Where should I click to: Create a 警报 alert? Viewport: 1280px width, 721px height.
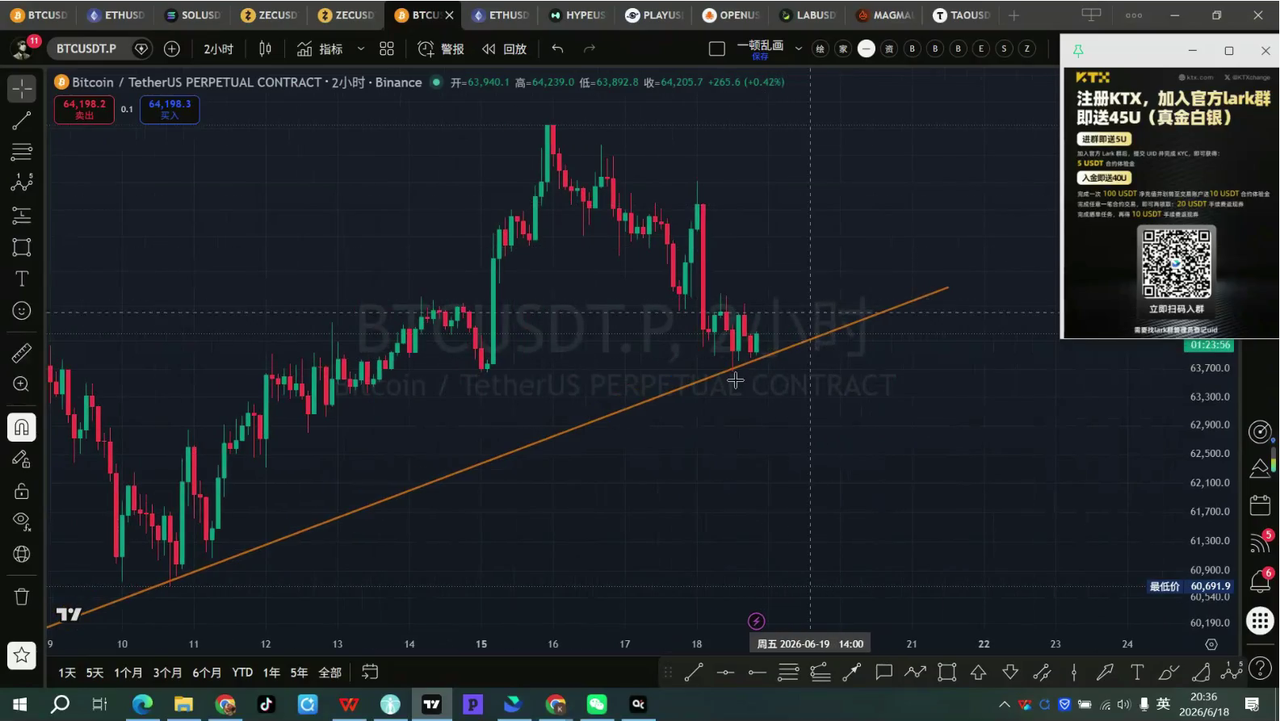click(441, 49)
